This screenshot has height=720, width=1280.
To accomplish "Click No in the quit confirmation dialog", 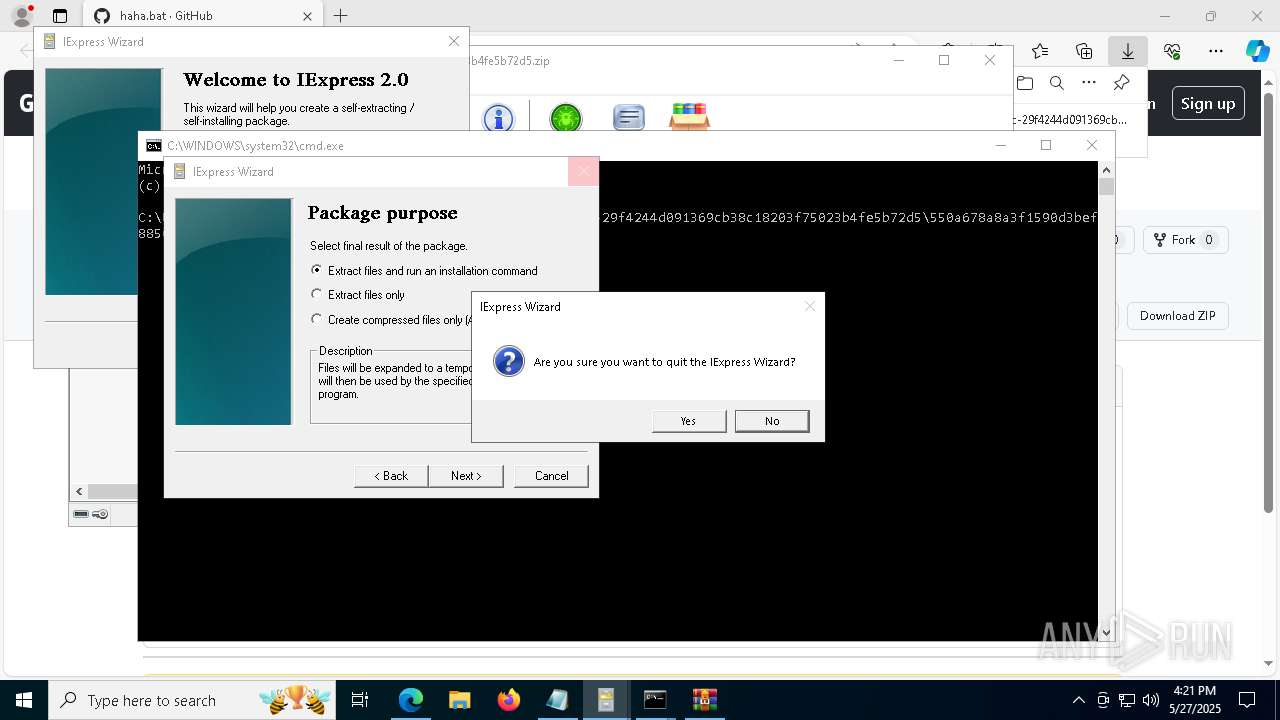I will tap(772, 421).
